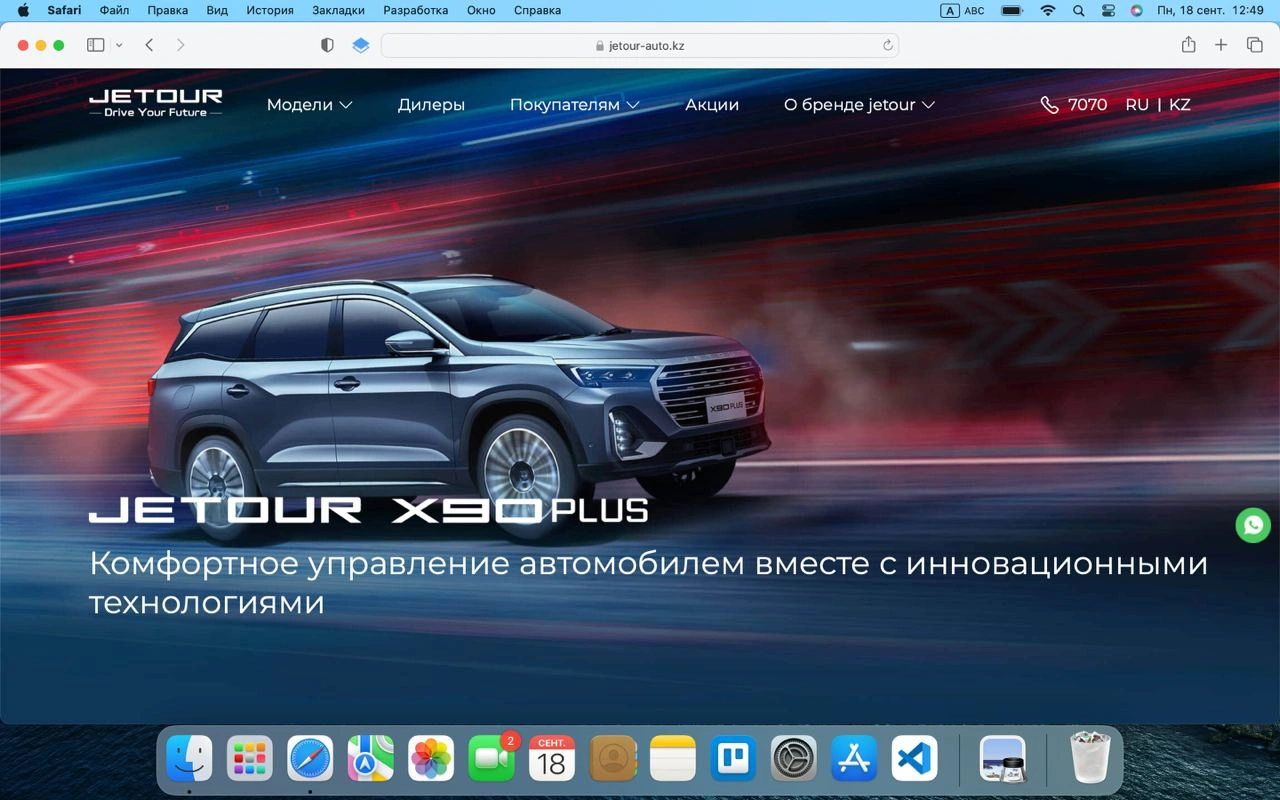
Task: Click the WhatsApp chat floating icon
Action: pyautogui.click(x=1253, y=525)
